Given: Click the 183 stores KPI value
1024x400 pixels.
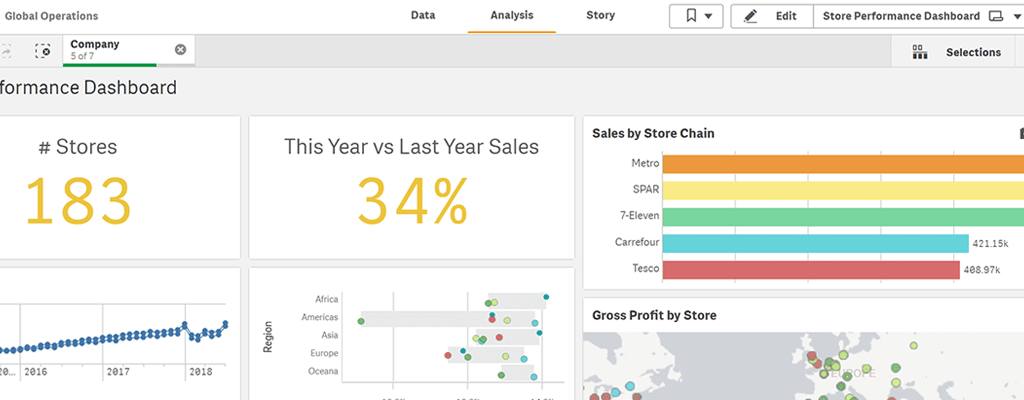Looking at the screenshot, I should 78,200.
